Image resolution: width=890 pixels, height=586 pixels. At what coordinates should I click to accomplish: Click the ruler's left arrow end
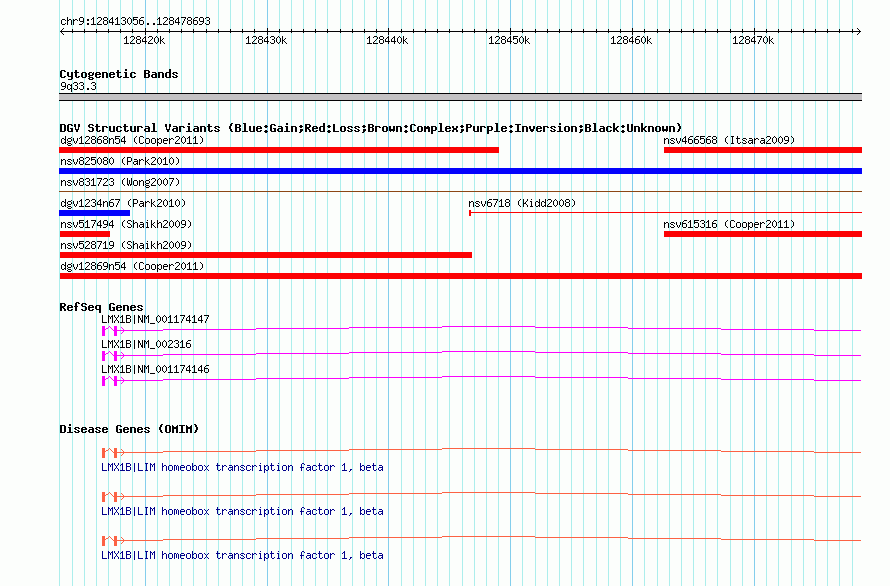[x=62, y=31]
